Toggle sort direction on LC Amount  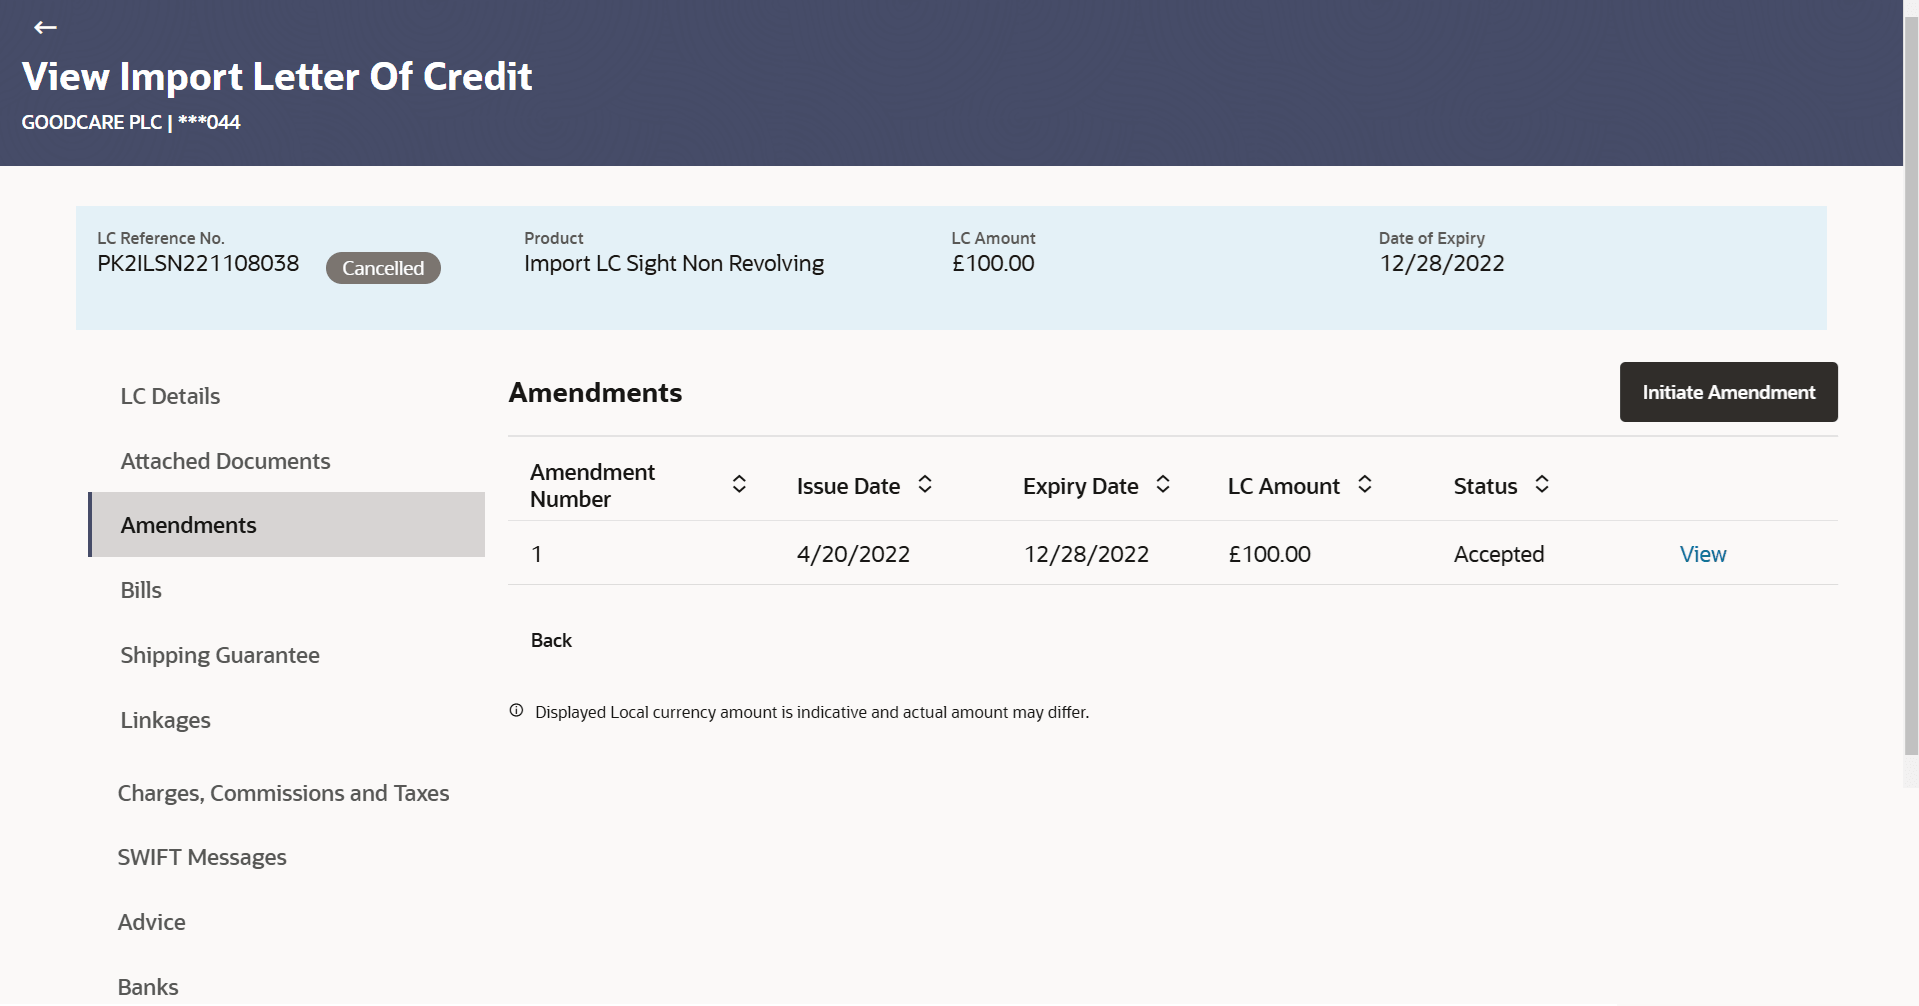[1366, 484]
